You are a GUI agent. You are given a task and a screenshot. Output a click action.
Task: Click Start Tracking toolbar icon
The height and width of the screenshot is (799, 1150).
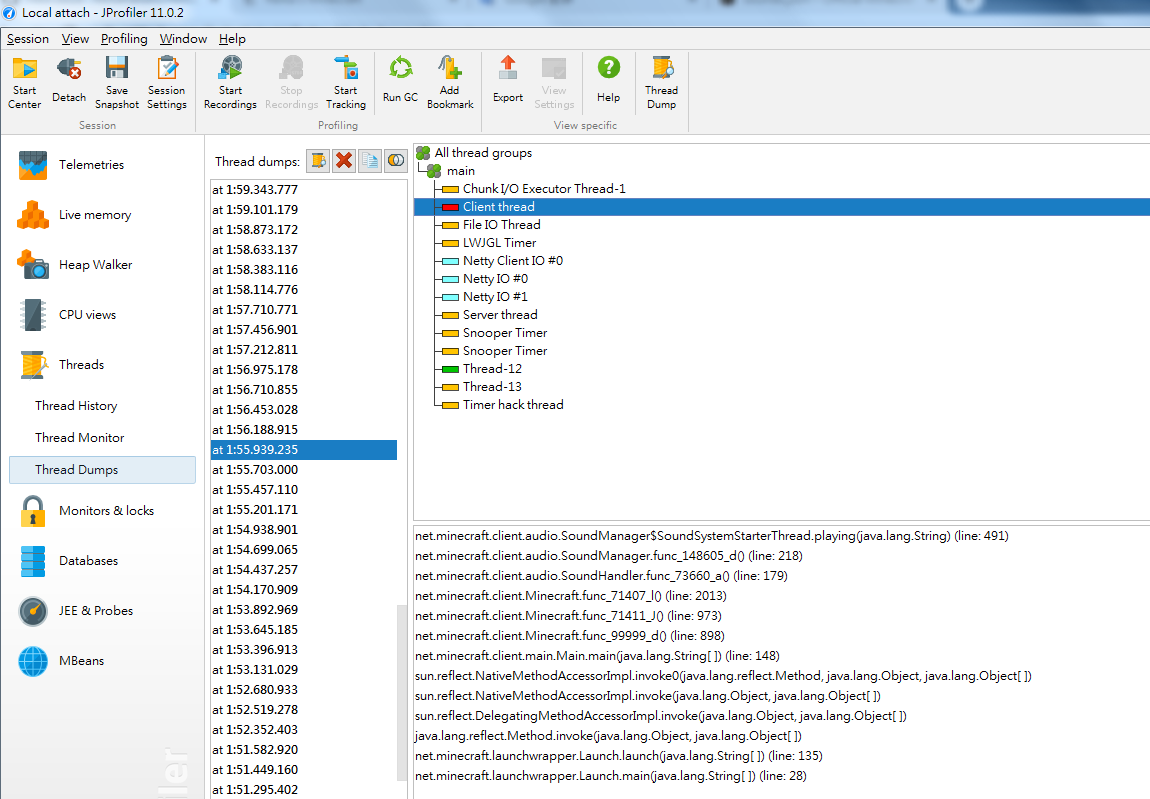point(345,82)
